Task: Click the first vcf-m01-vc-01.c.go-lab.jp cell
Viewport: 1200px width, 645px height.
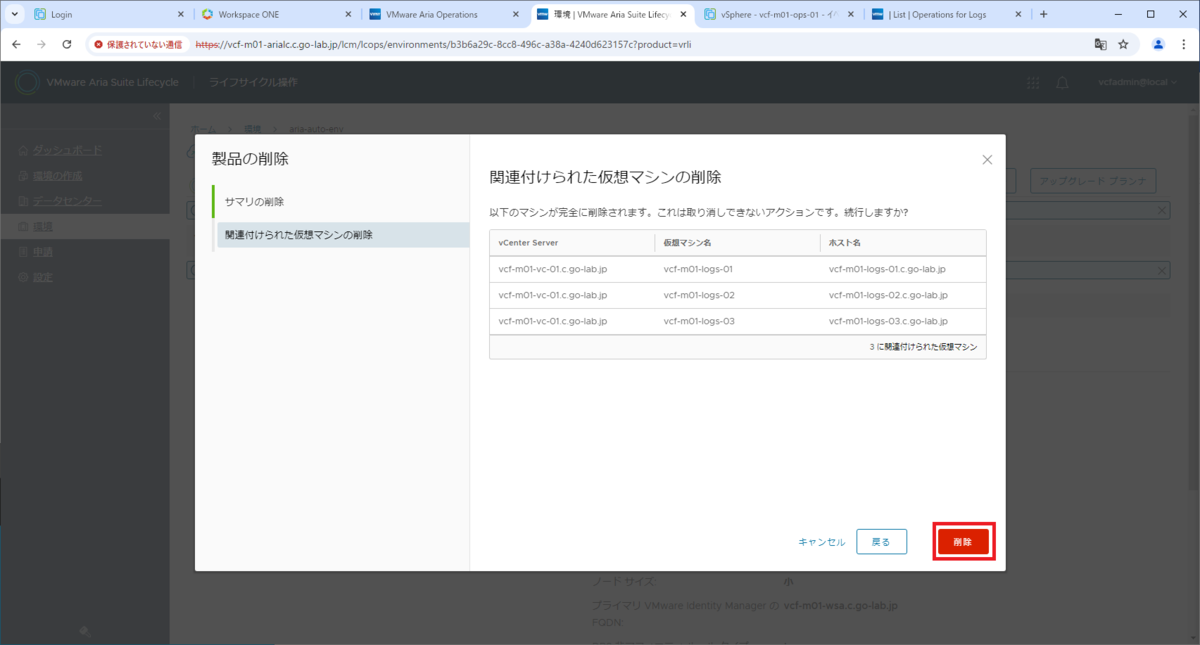Action: pyautogui.click(x=553, y=269)
